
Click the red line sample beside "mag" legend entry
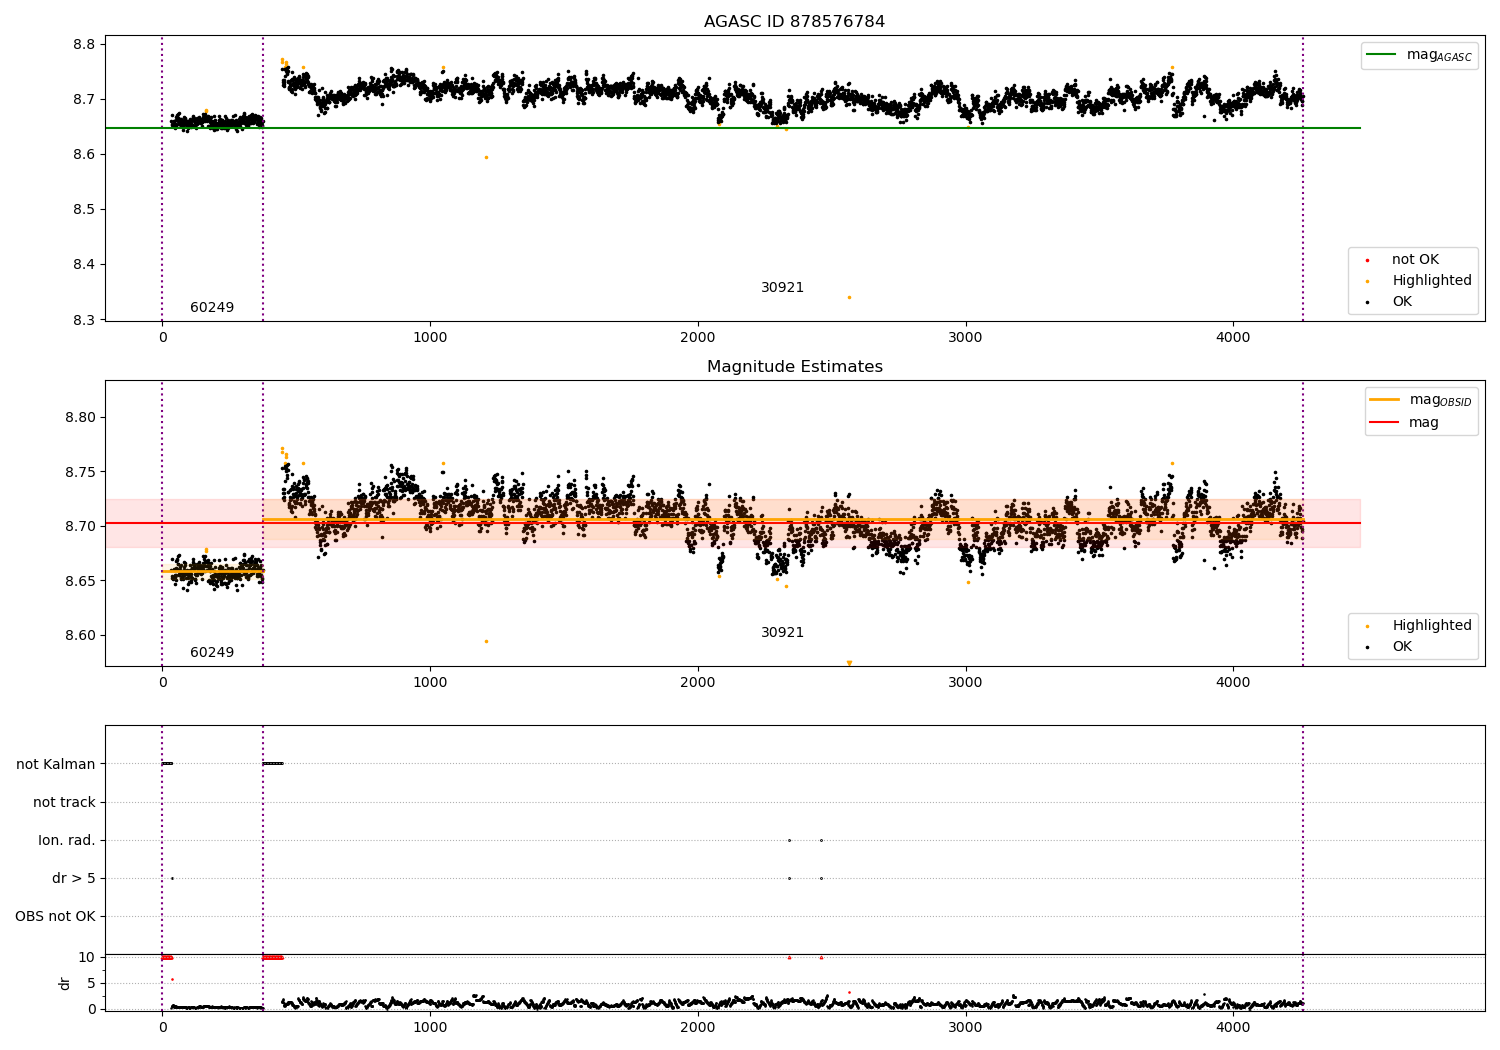(x=1384, y=423)
